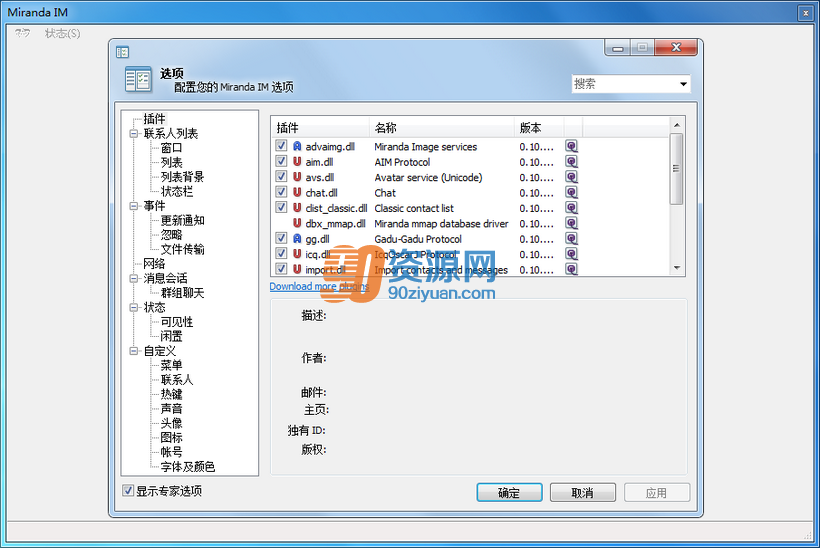The width and height of the screenshot is (820, 548).
Task: Uncheck the avs.dll plugin checkbox
Action: [281, 177]
